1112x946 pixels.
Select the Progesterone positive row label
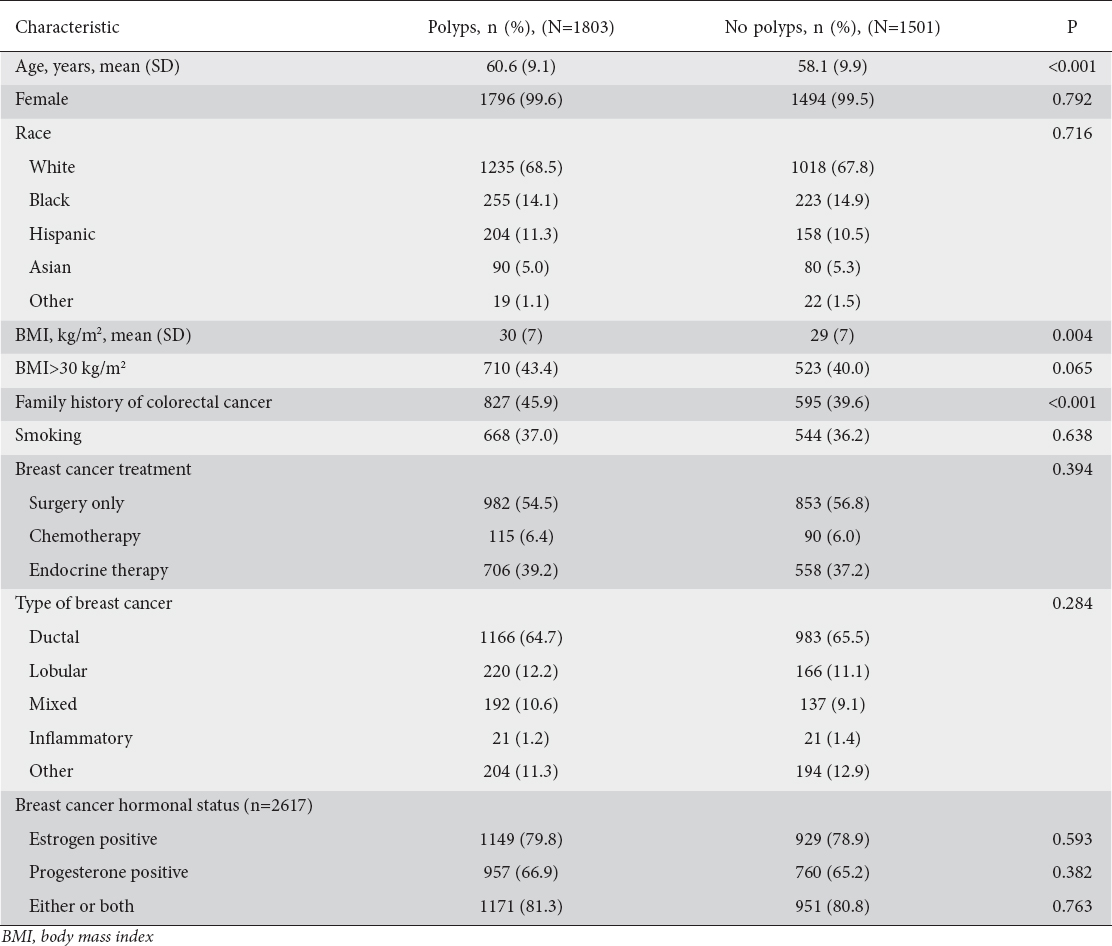coord(108,872)
